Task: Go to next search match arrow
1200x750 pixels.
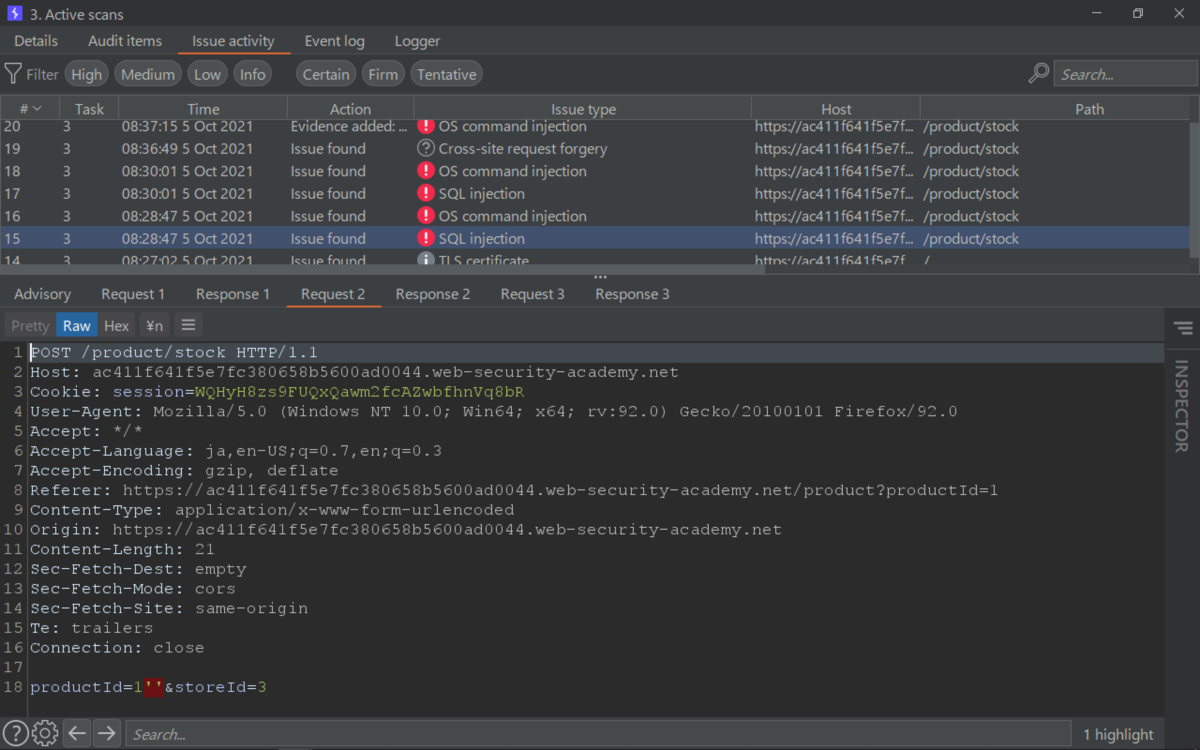Action: tap(107, 733)
